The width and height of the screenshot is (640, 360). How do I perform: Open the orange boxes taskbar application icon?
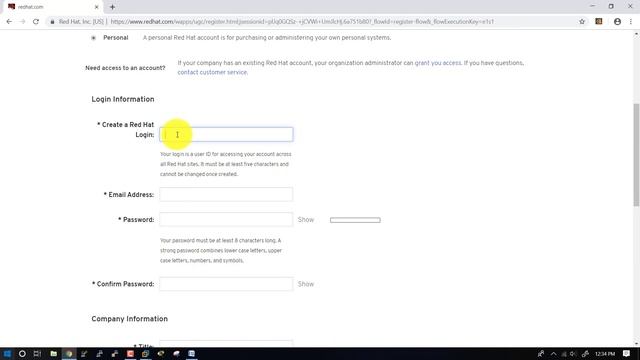point(145,354)
